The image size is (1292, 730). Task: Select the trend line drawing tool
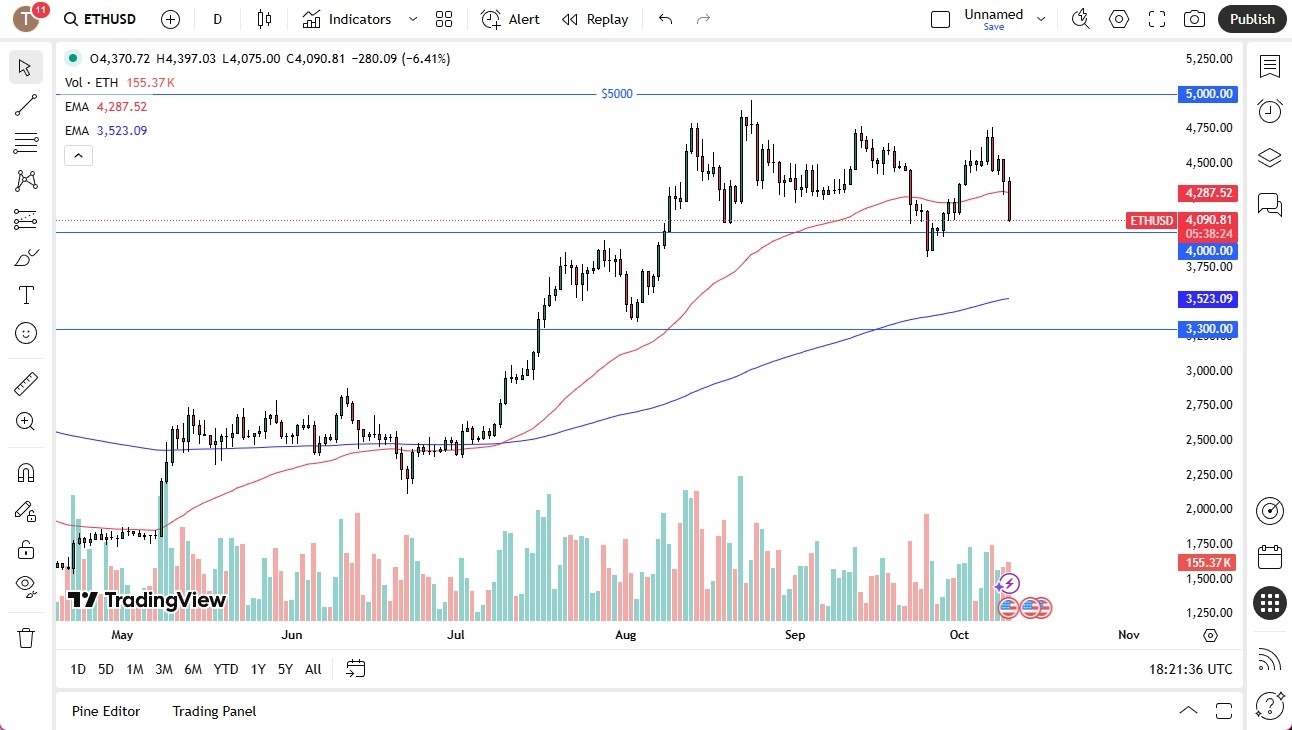point(26,105)
